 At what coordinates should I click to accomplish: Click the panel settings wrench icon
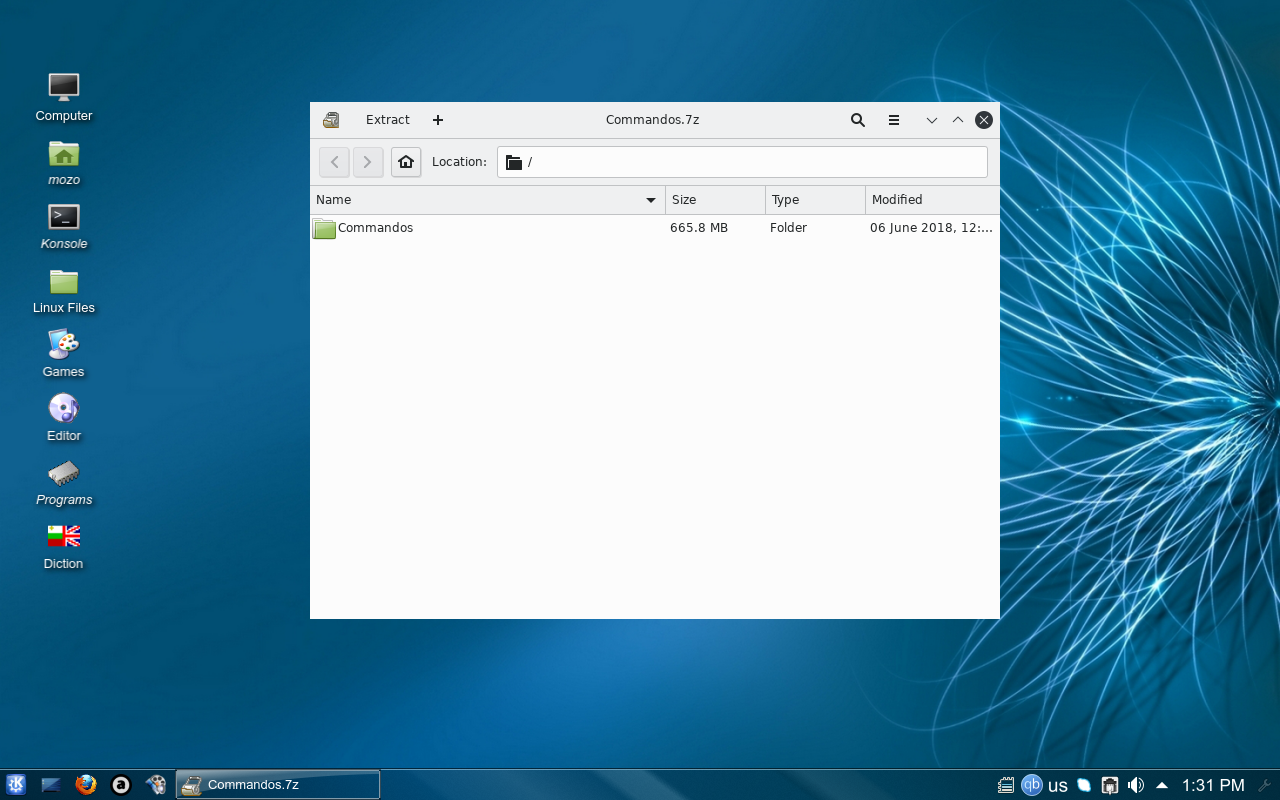coord(1264,785)
